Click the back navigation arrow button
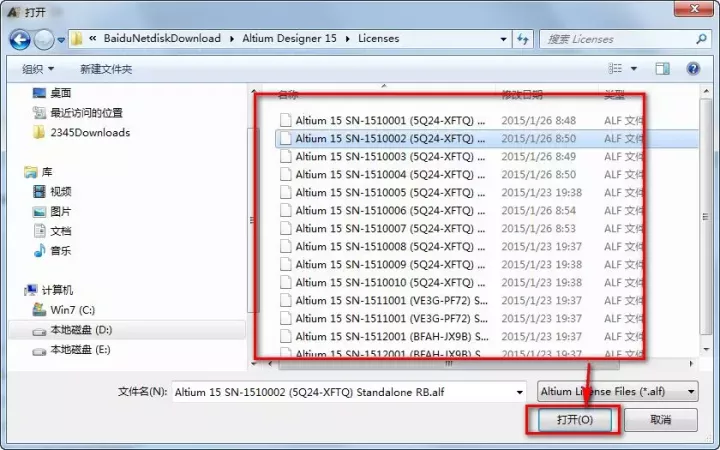 pos(19,39)
